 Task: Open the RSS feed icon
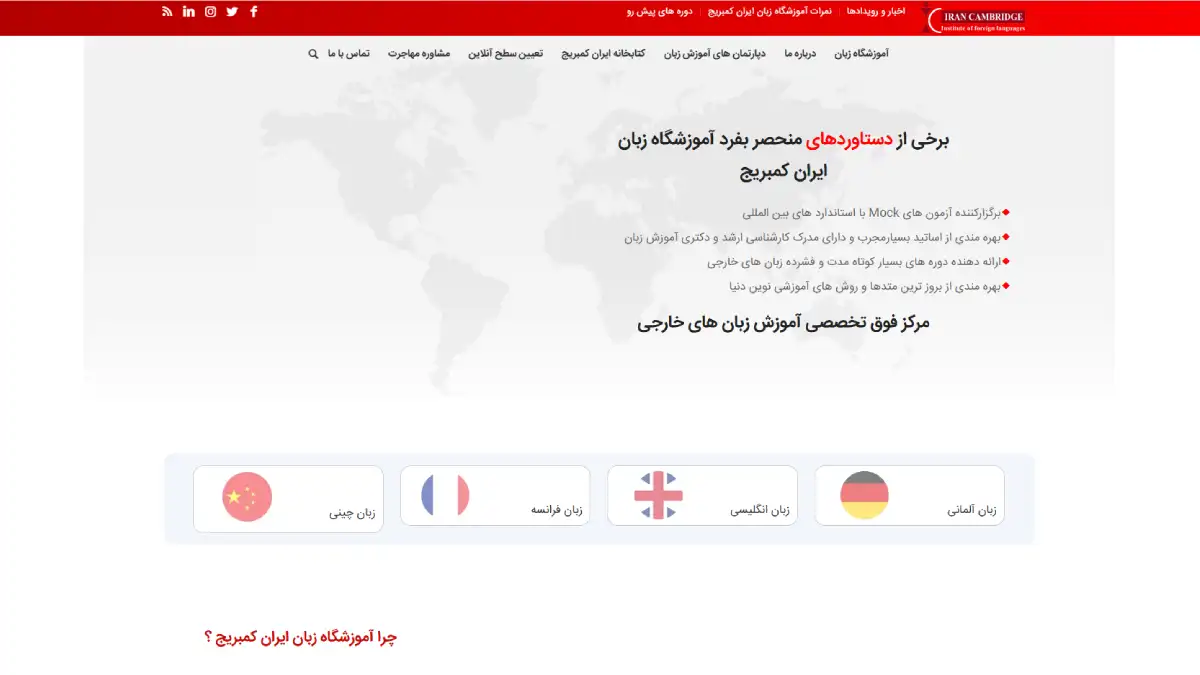pyautogui.click(x=167, y=11)
